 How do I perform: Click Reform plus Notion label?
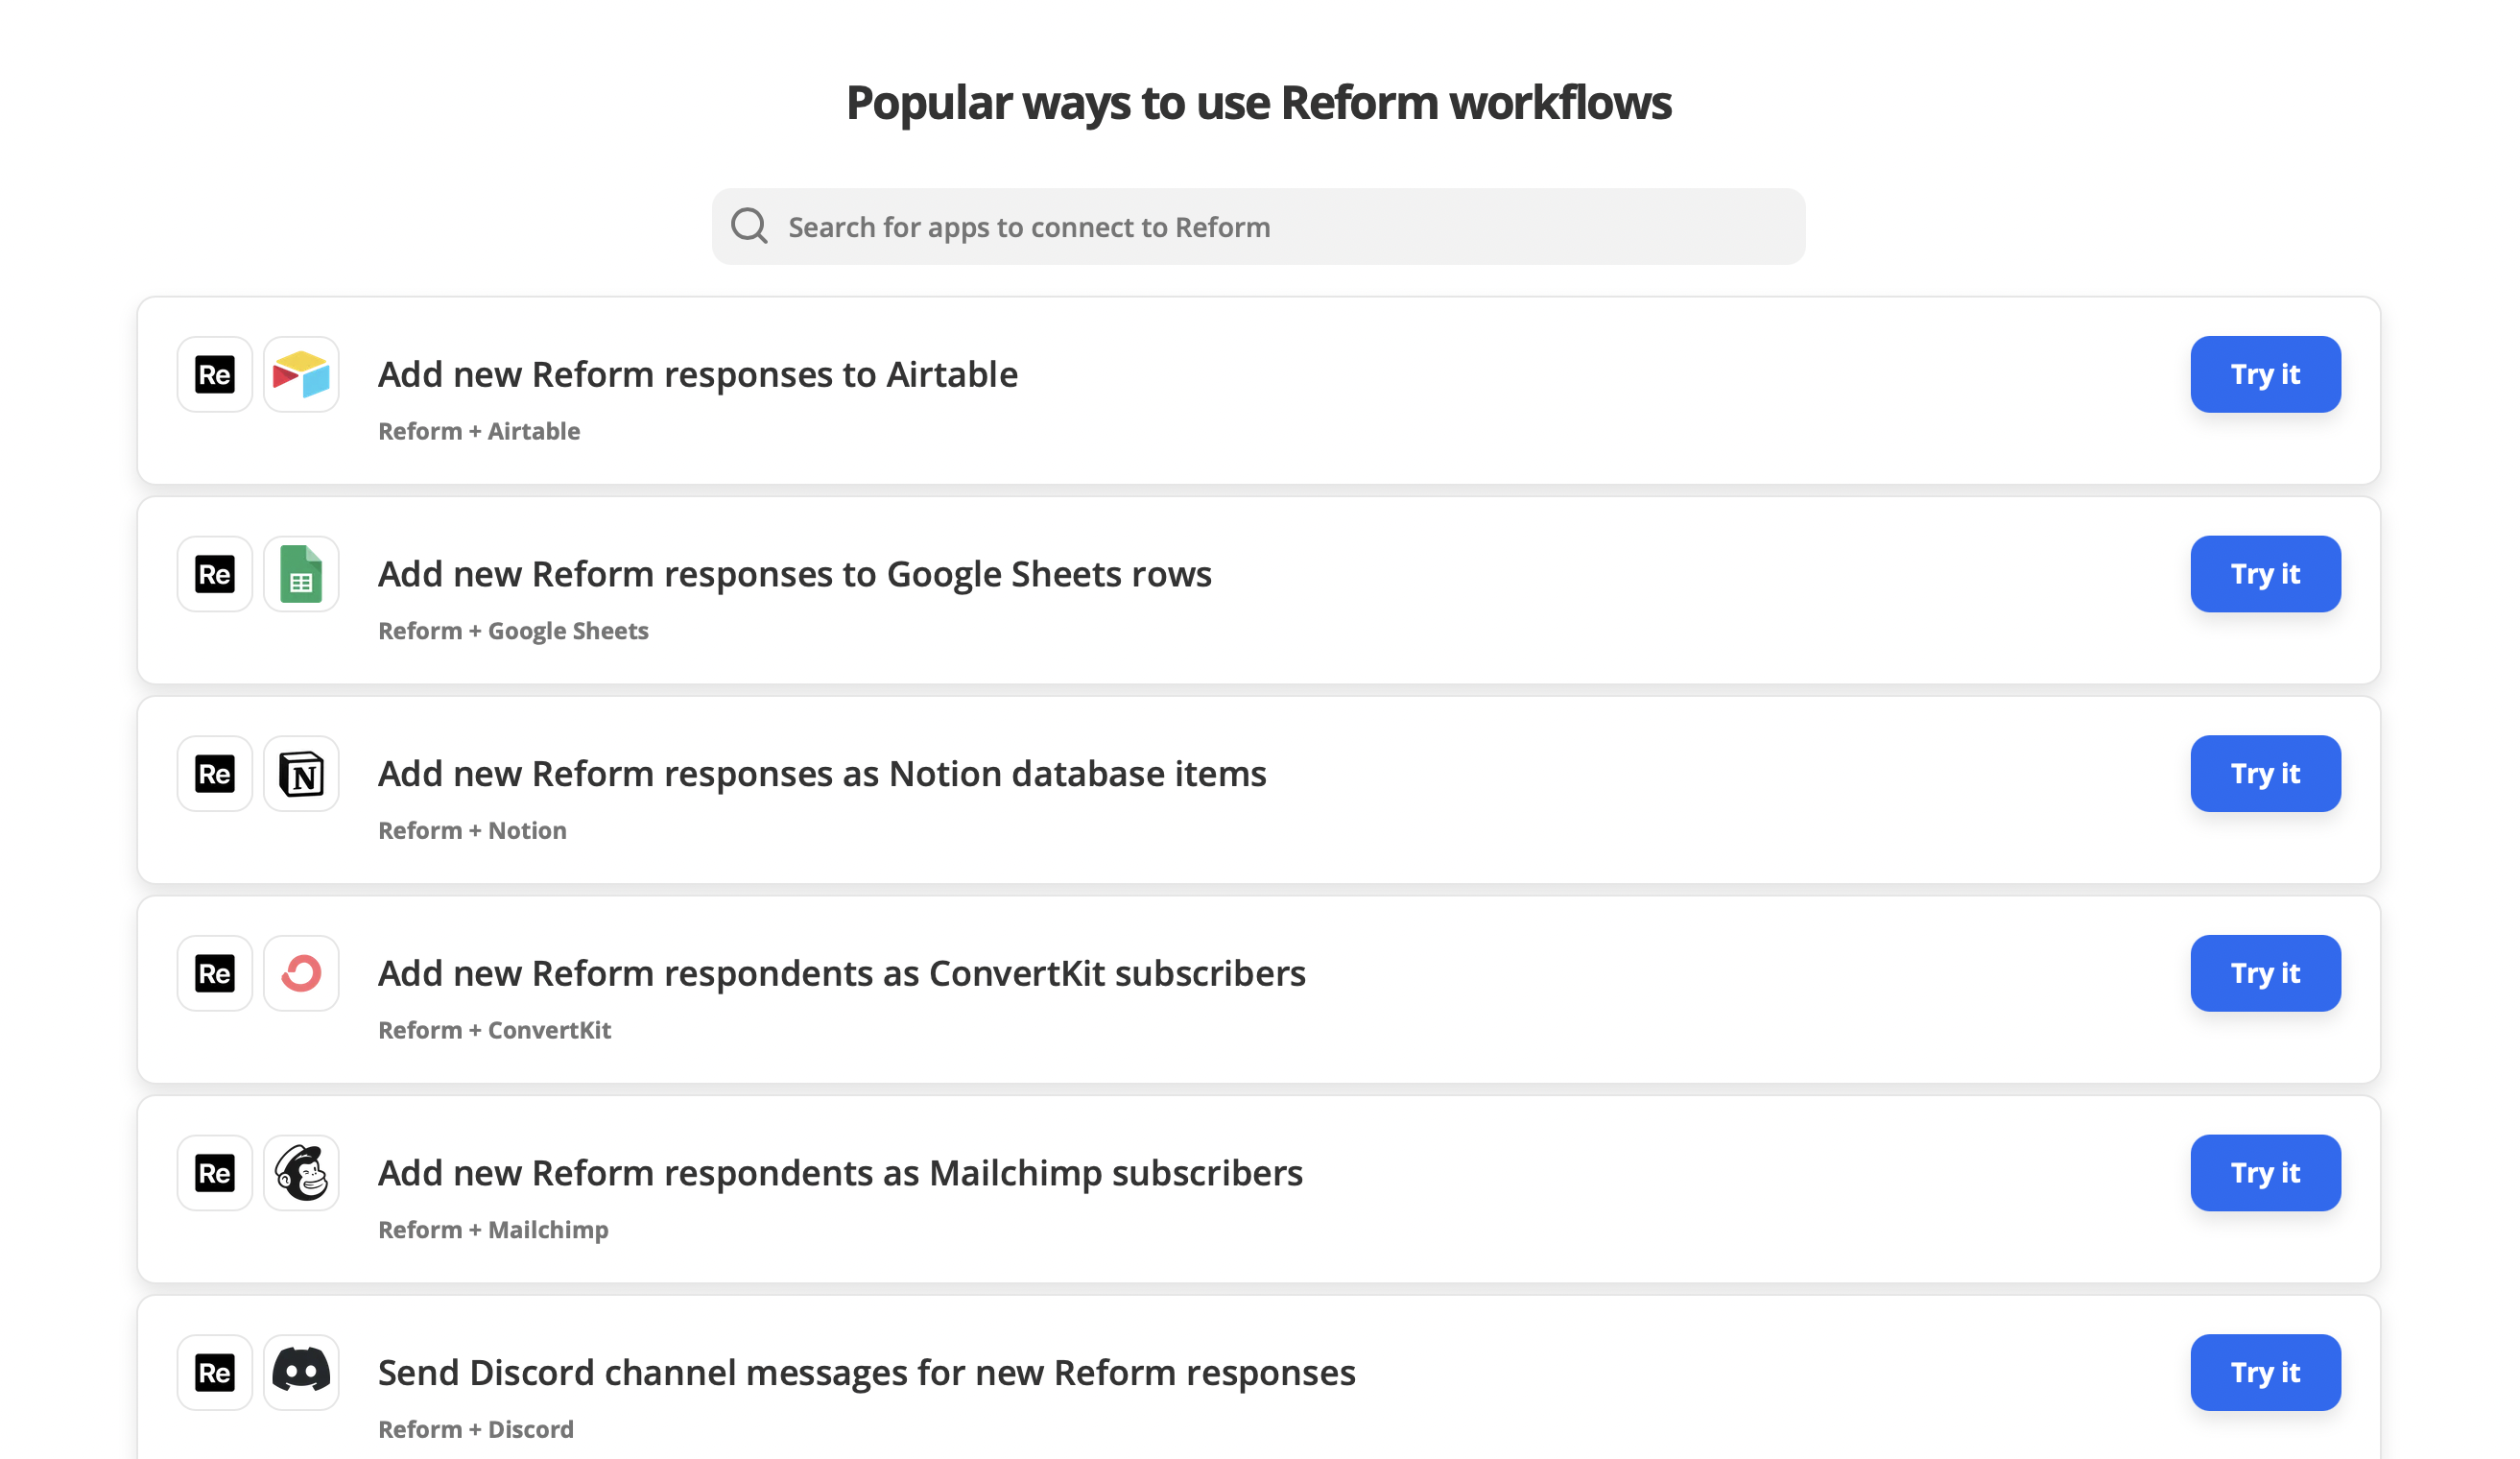(472, 830)
